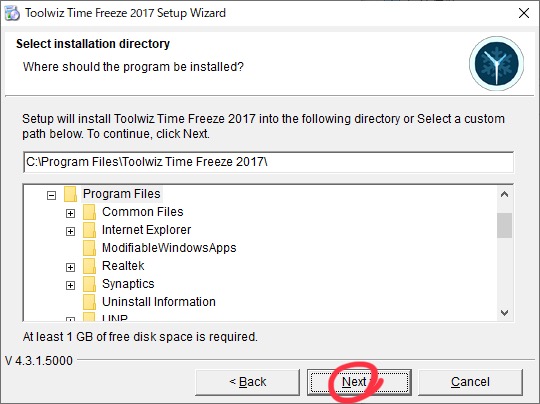Click the setup wizard title bar icon
The image size is (540, 404).
tap(12, 13)
